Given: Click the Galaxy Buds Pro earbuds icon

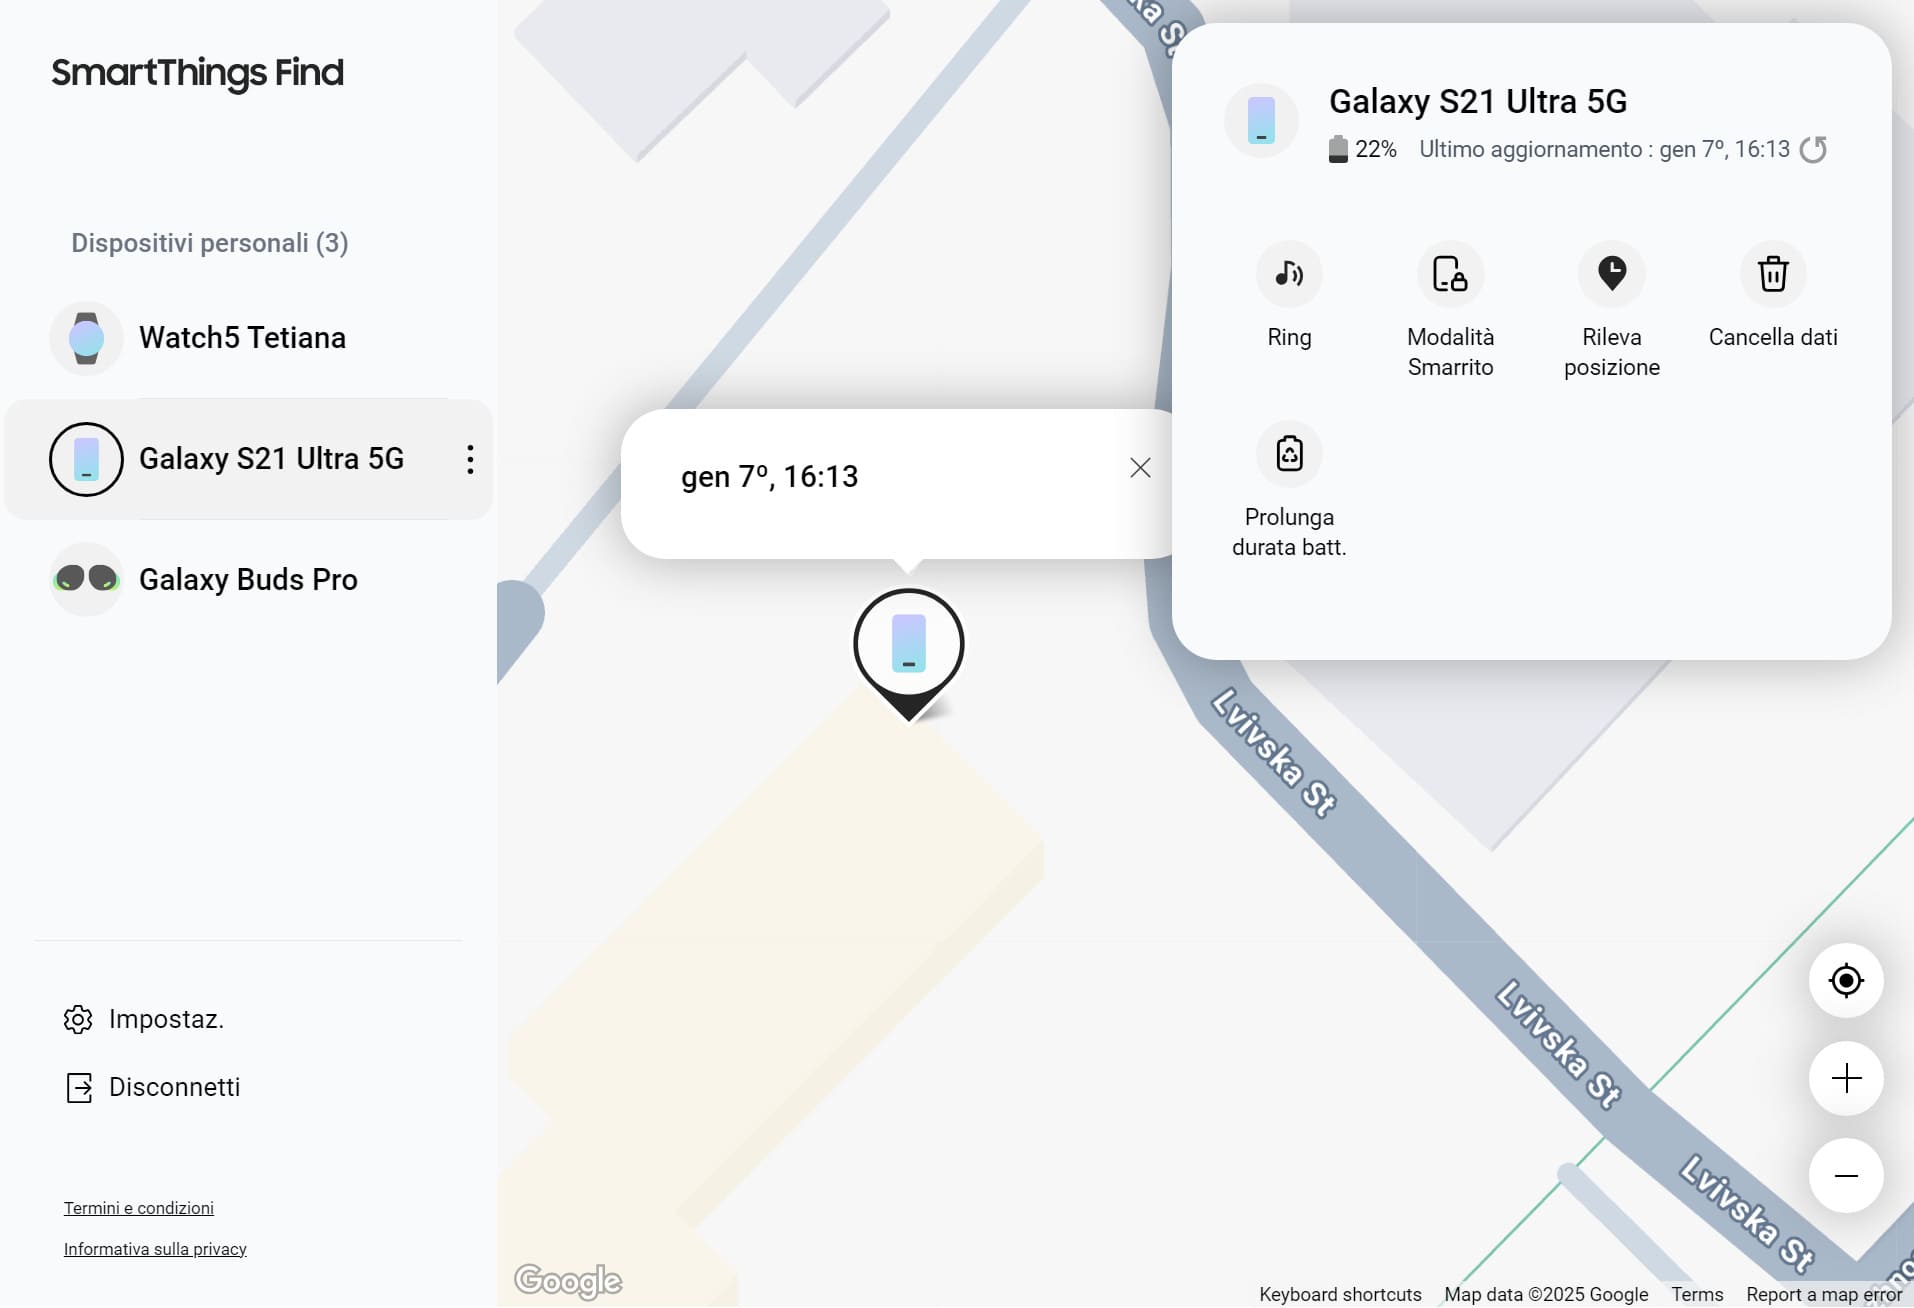Looking at the screenshot, I should click(86, 580).
